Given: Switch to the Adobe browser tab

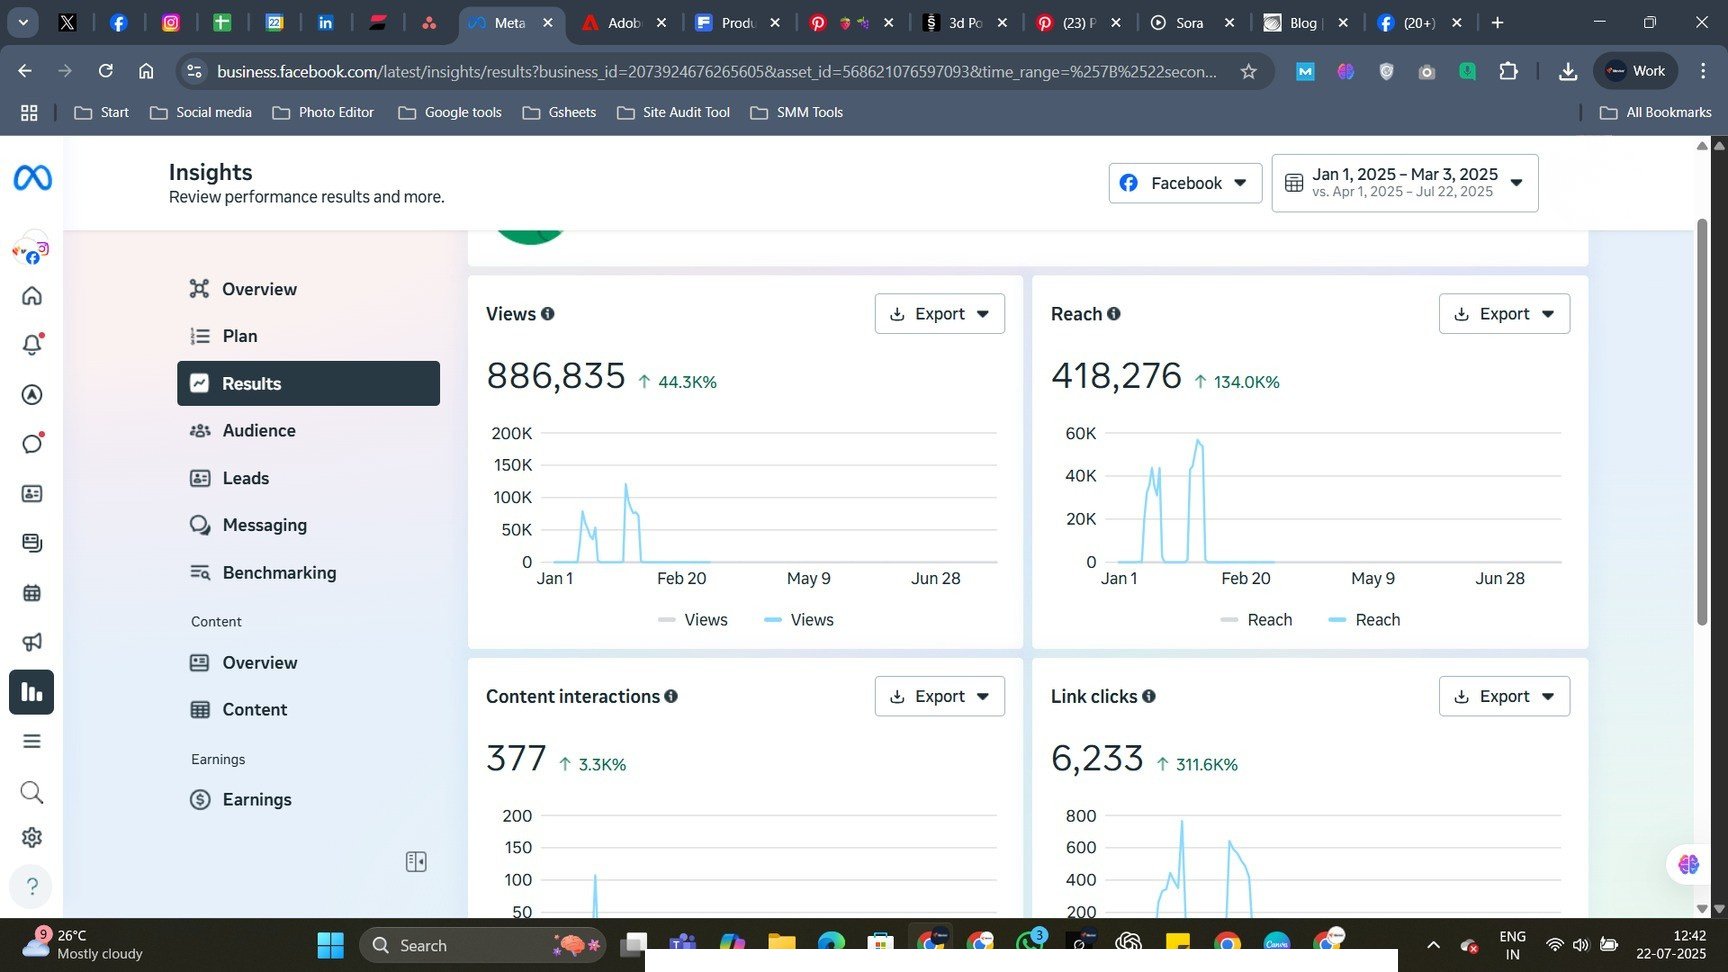Looking at the screenshot, I should click(624, 22).
